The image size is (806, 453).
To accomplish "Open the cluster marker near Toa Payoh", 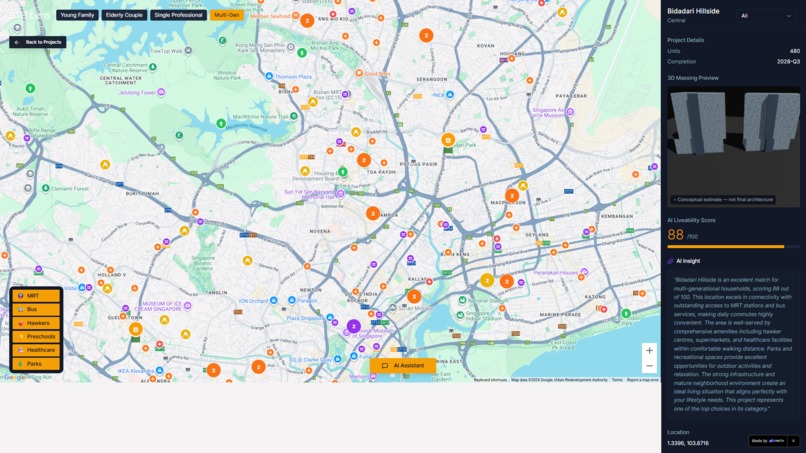I will [363, 160].
